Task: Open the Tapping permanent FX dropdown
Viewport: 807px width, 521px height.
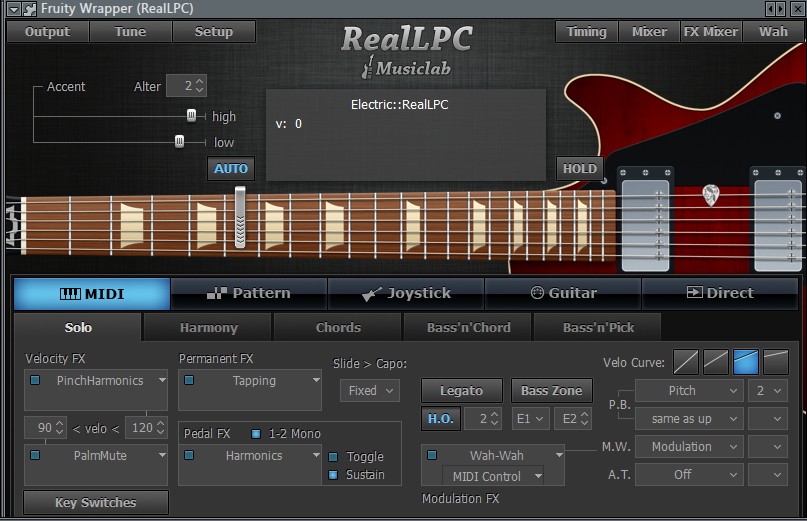Action: (x=316, y=380)
